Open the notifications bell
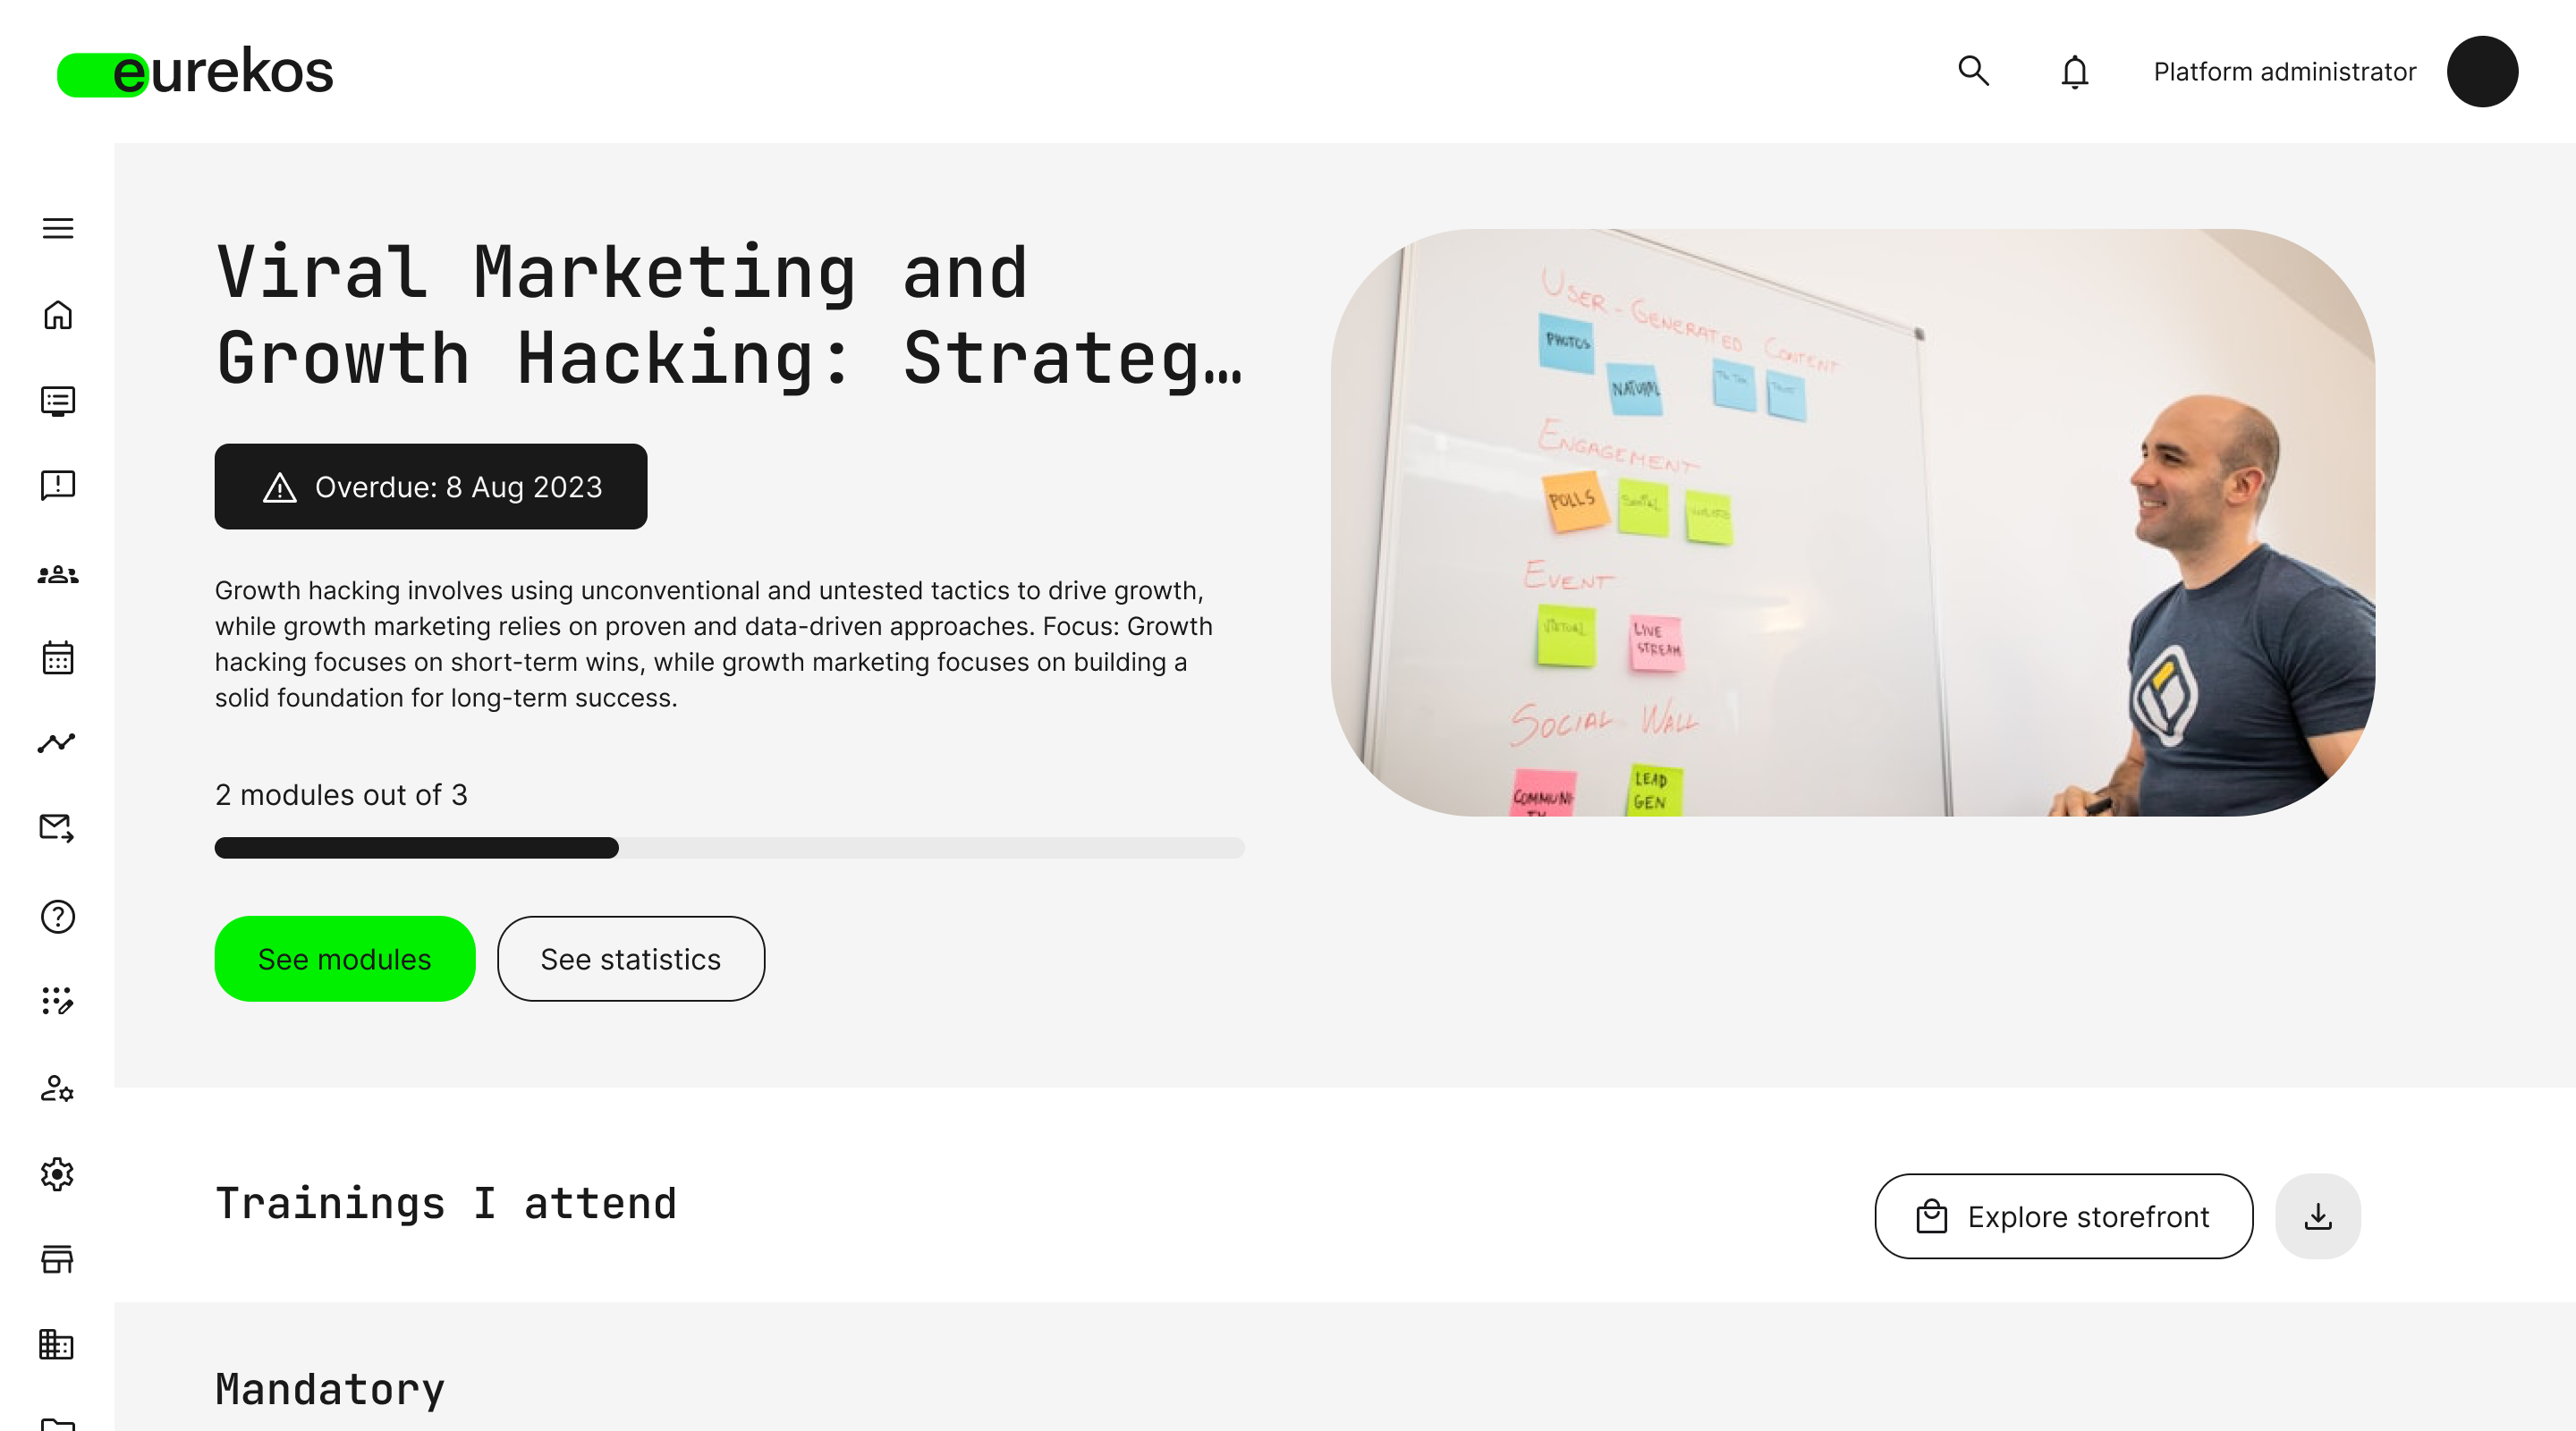Screen dimensions: 2576x1431 point(2074,72)
